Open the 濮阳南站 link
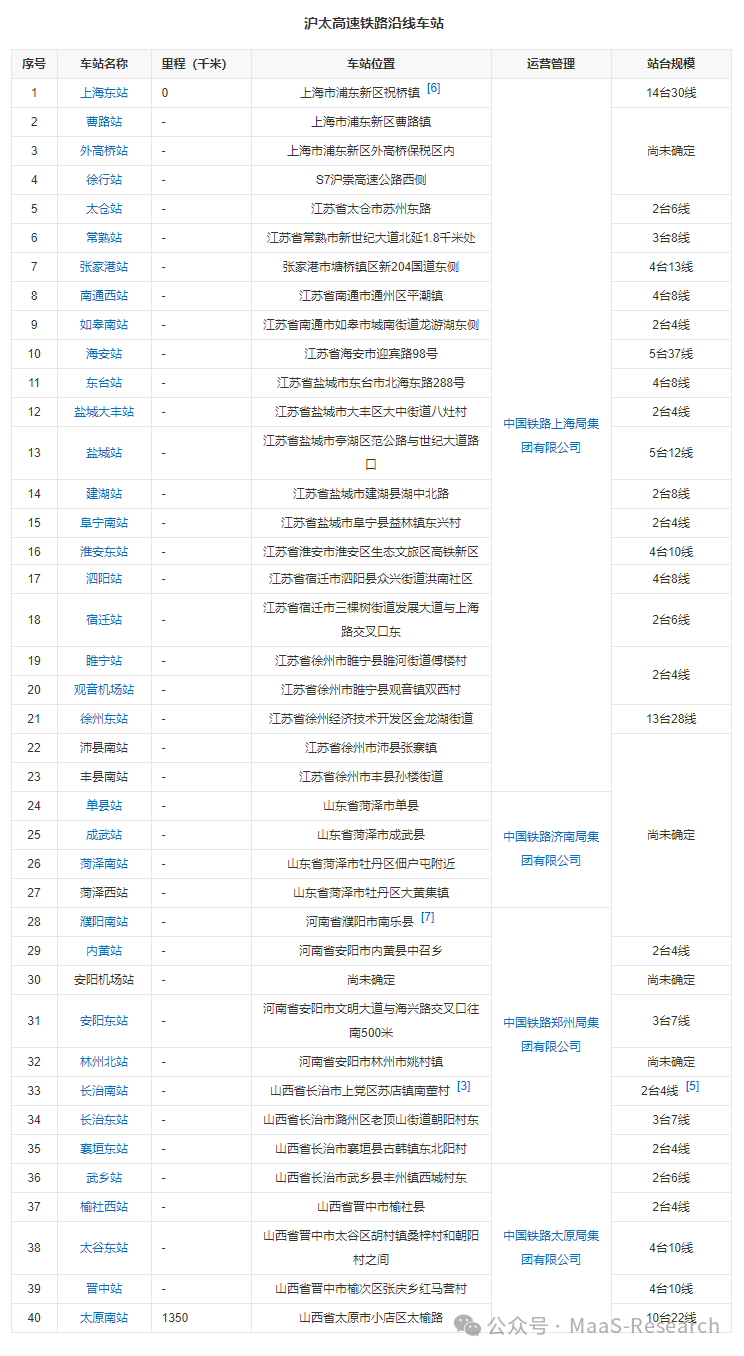This screenshot has width=744, height=1356. pos(104,922)
